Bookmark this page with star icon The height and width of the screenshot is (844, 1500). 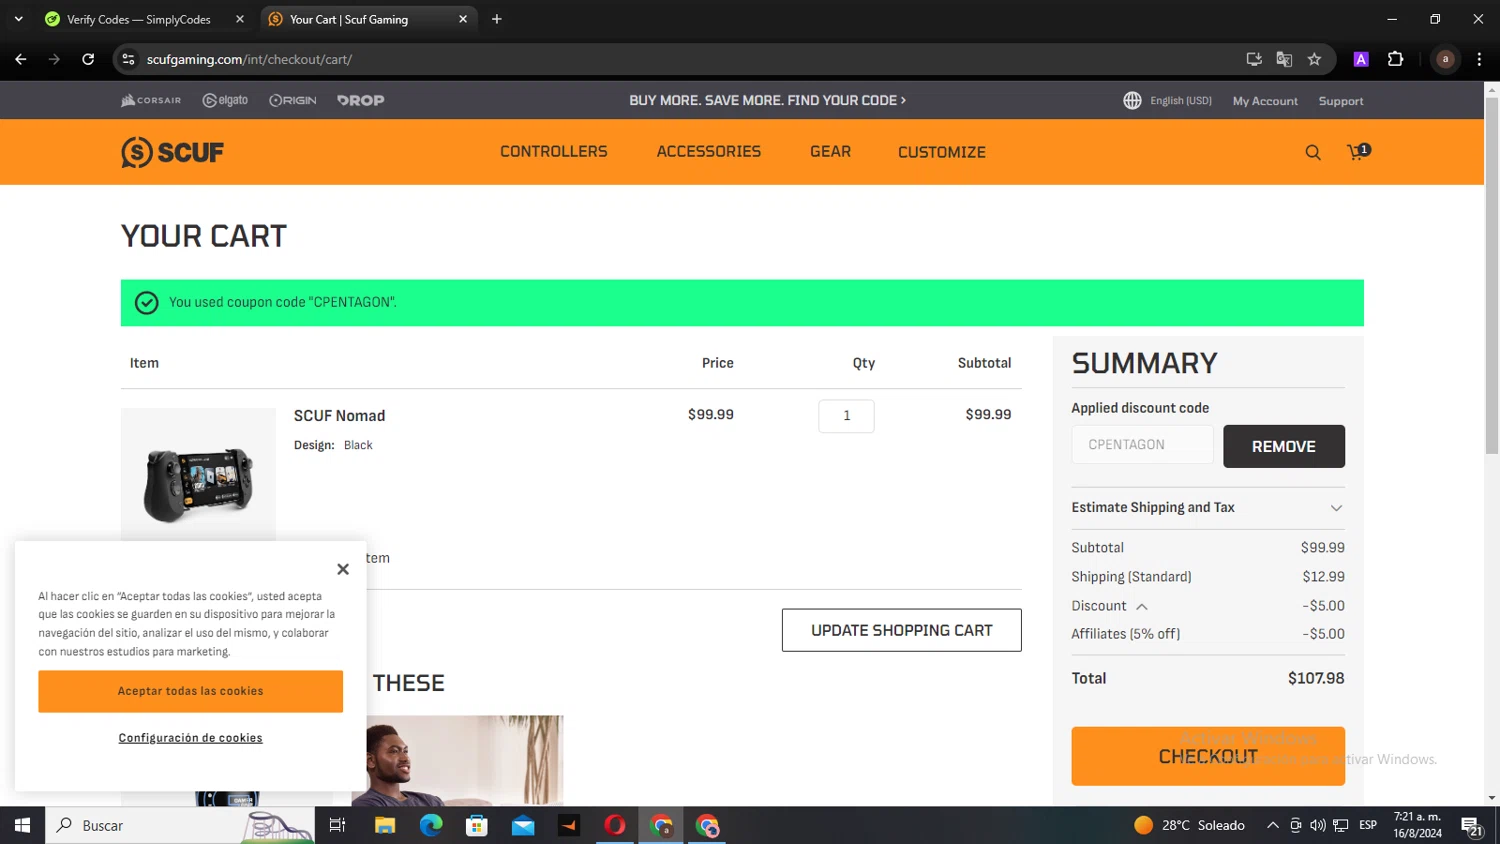point(1314,59)
